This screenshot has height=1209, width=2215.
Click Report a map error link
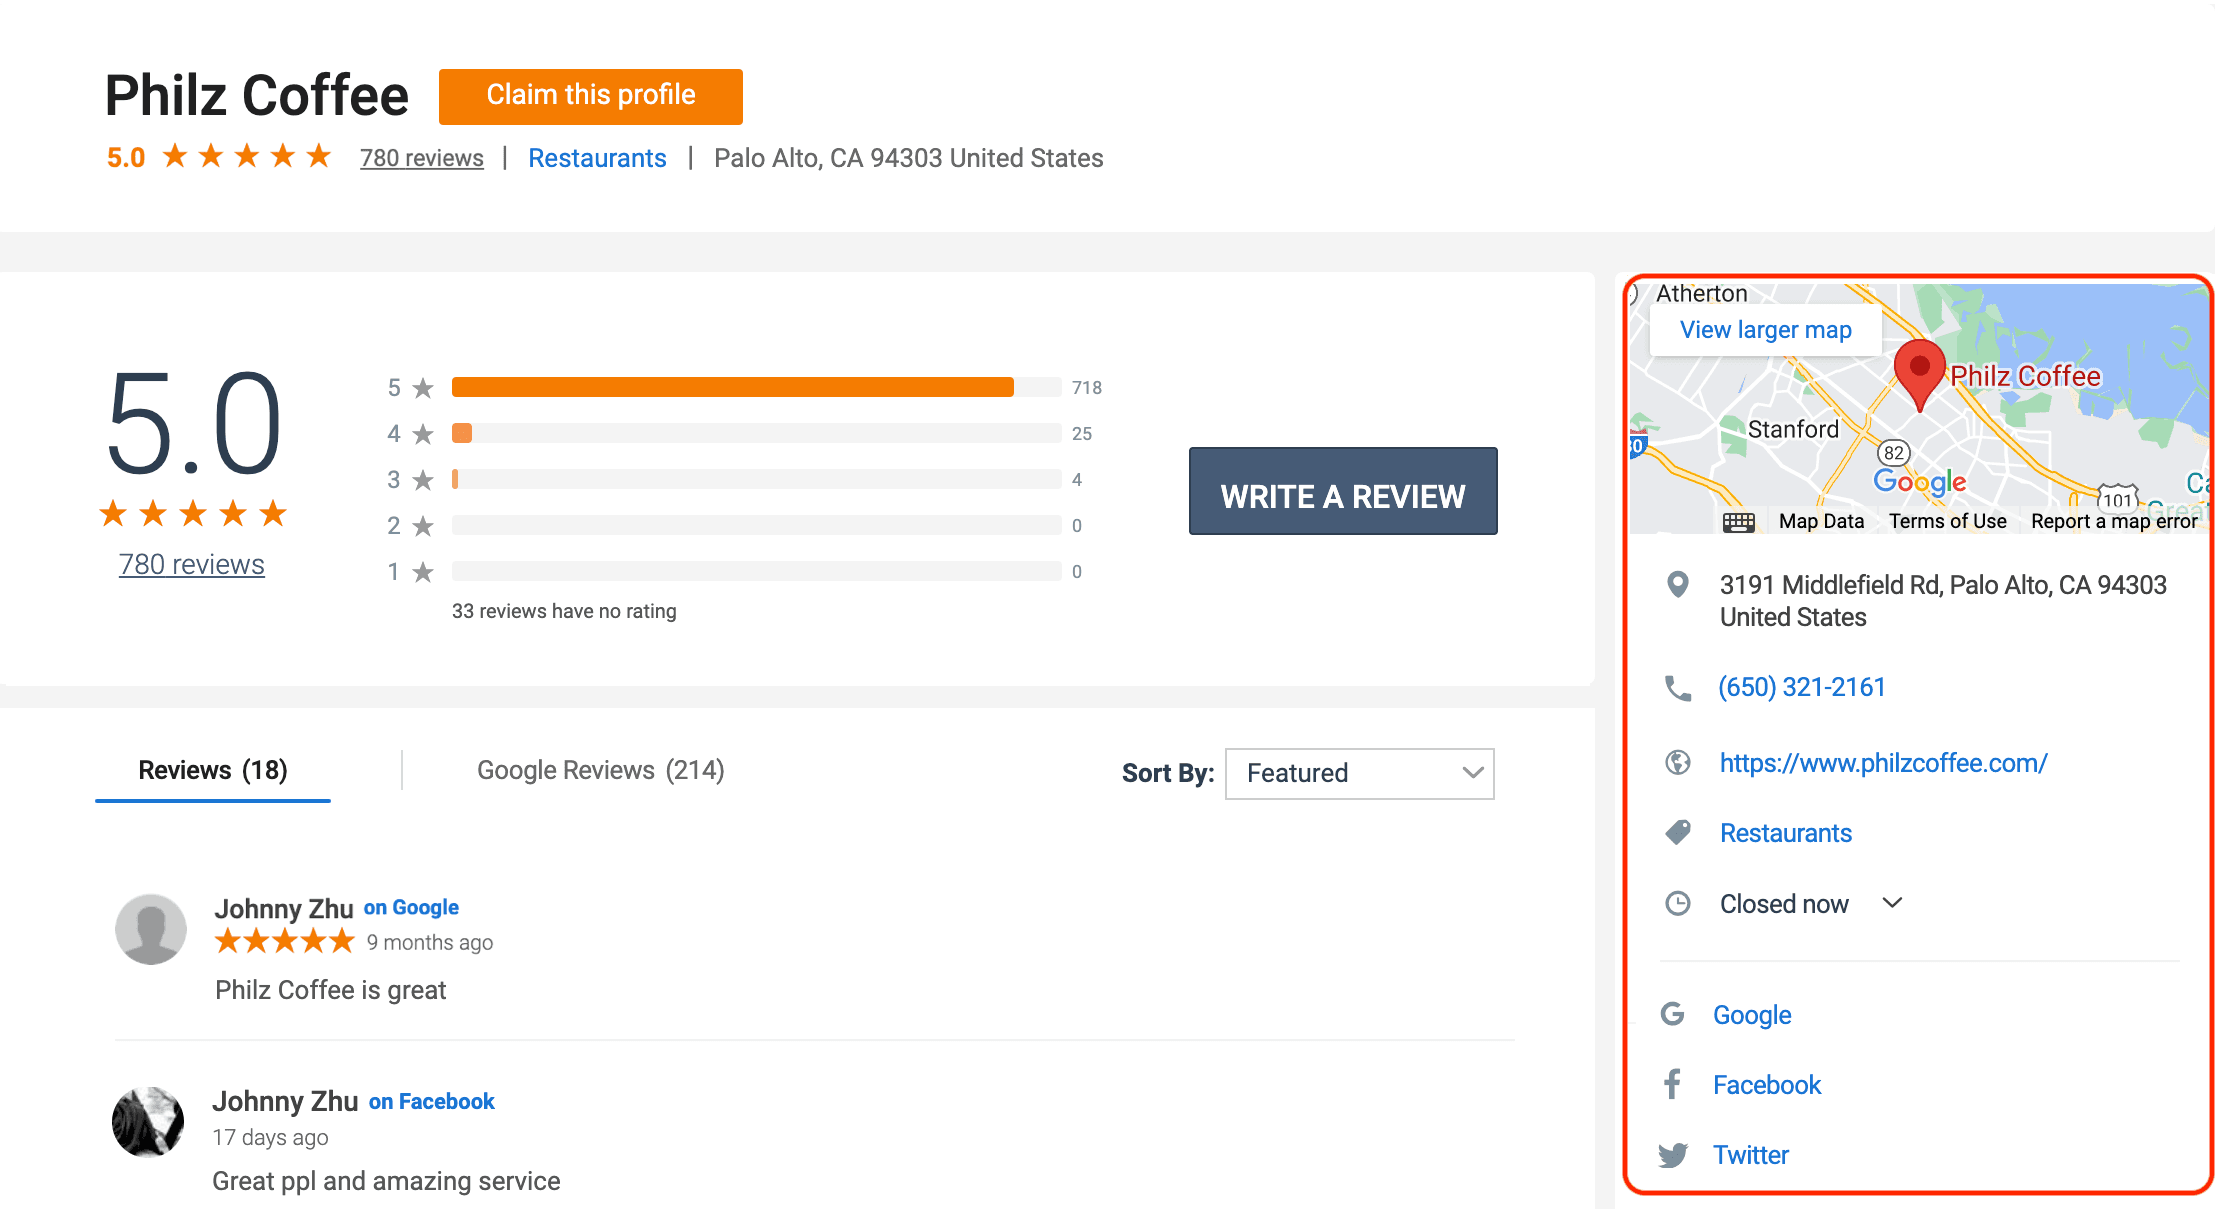point(2114,521)
